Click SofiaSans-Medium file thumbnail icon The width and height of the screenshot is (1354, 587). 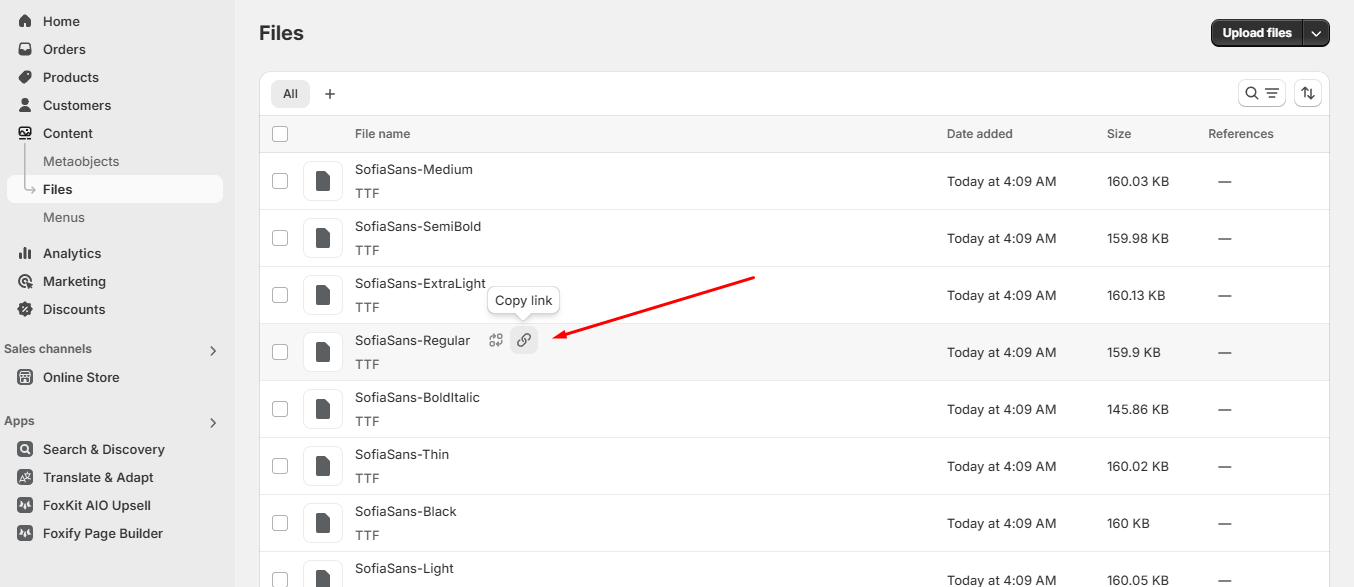[x=323, y=181]
